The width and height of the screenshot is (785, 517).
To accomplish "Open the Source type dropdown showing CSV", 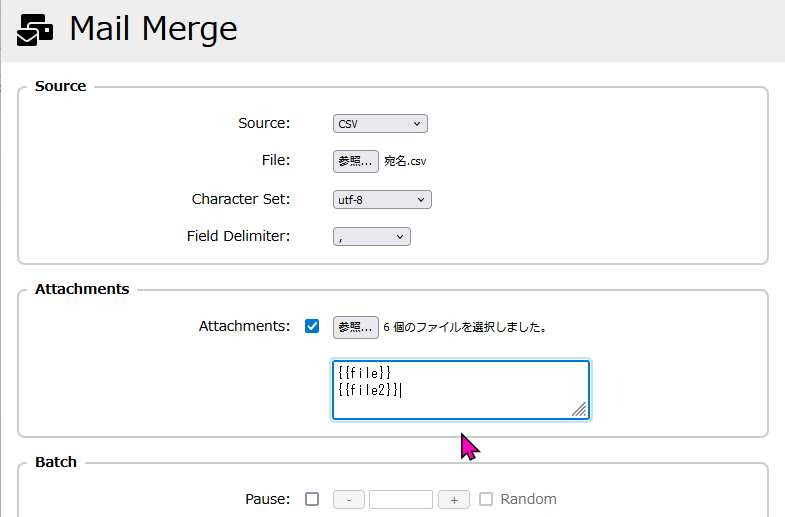I will [380, 124].
